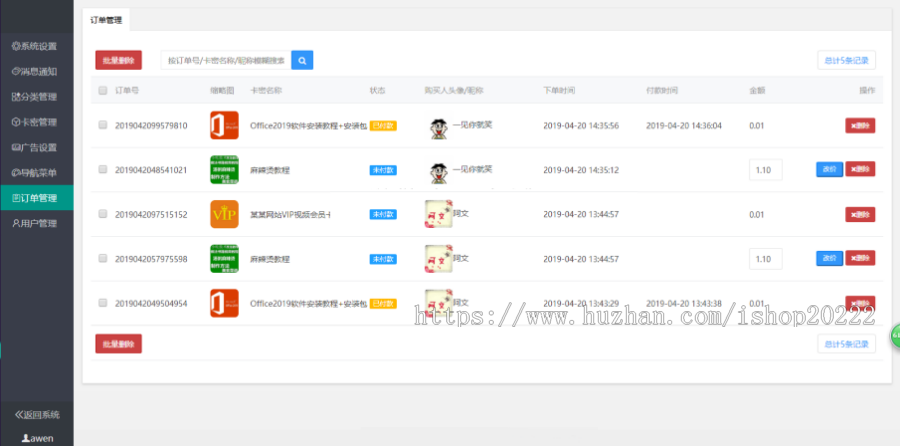The width and height of the screenshot is (900, 446).
Task: Delete order 2019042097515152
Action: [860, 214]
